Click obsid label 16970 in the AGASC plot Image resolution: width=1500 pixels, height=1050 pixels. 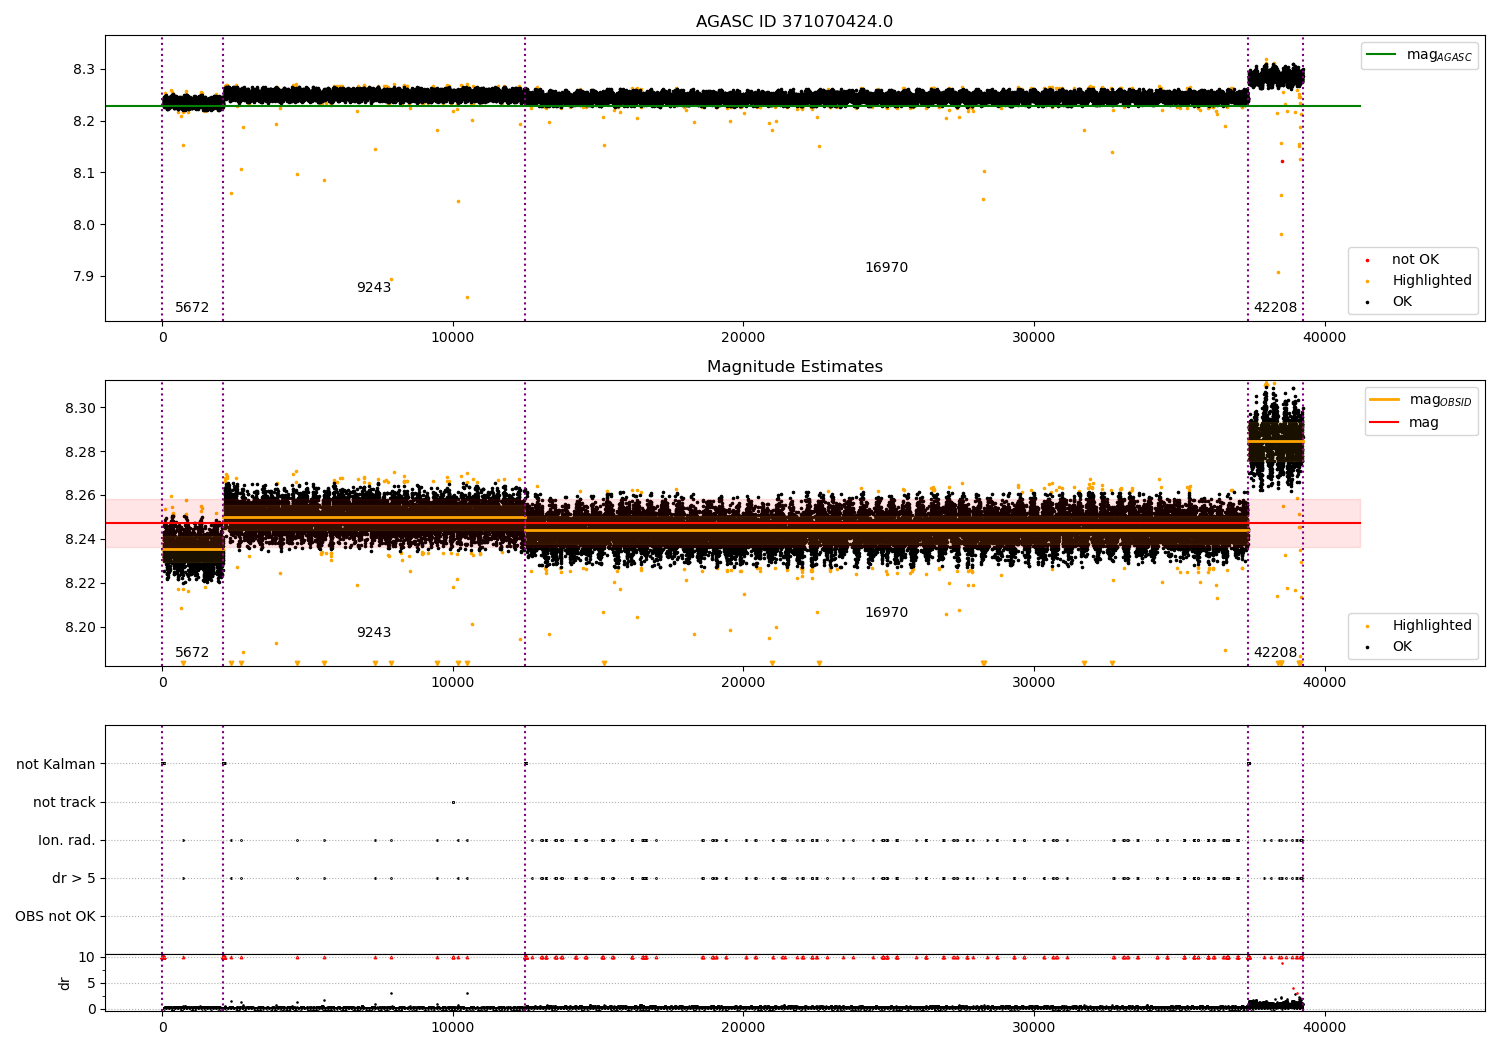click(x=886, y=268)
